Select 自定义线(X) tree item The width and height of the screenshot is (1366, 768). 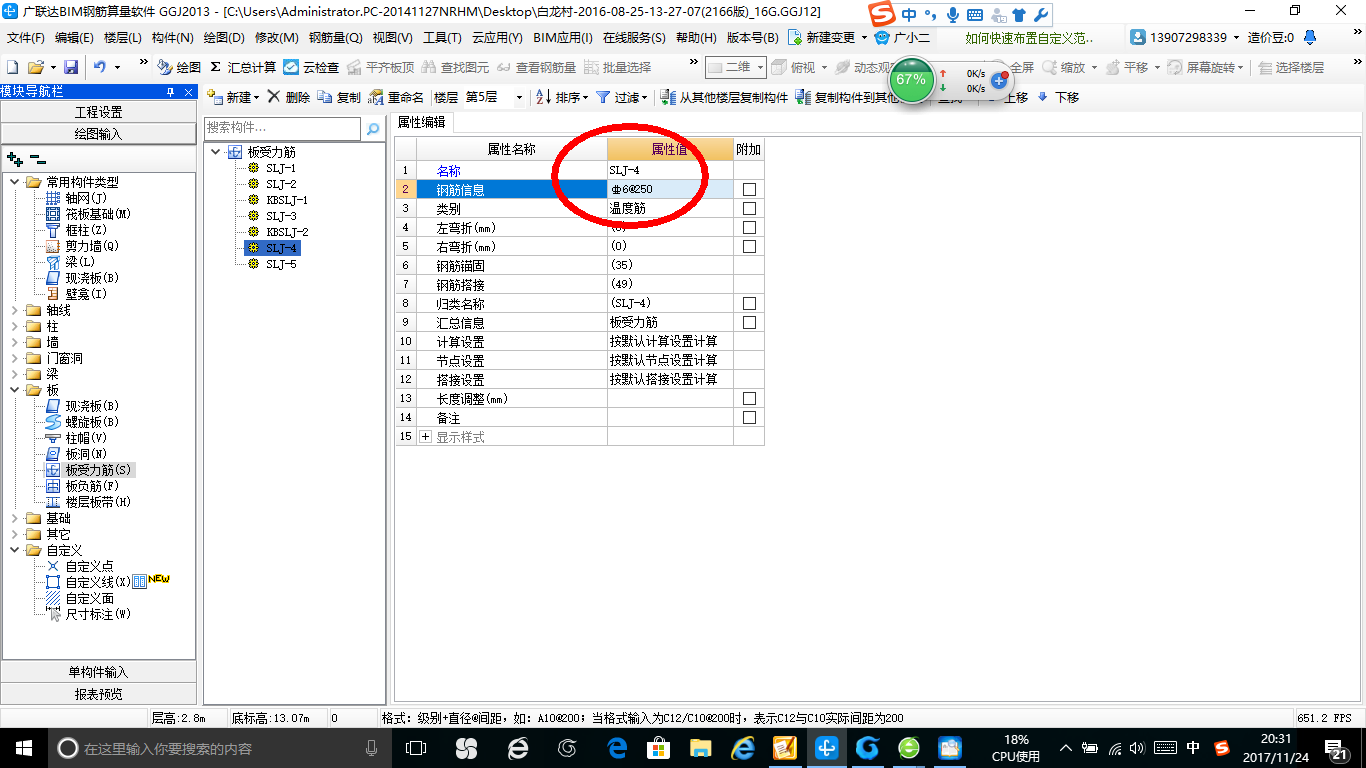[x=88, y=582]
